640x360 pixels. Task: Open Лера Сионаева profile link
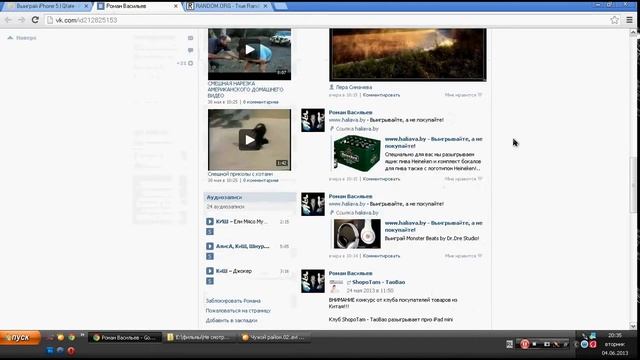[x=353, y=87]
